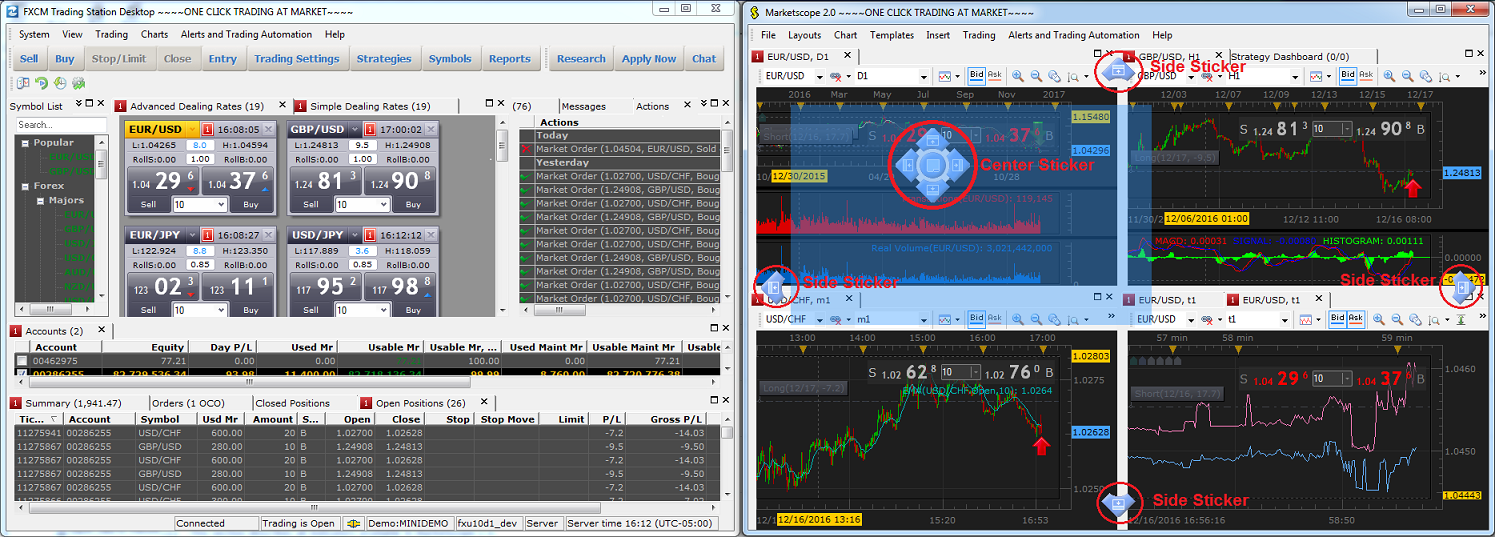1495x537 pixels.
Task: Click the Symbol List search field
Action: coord(60,125)
